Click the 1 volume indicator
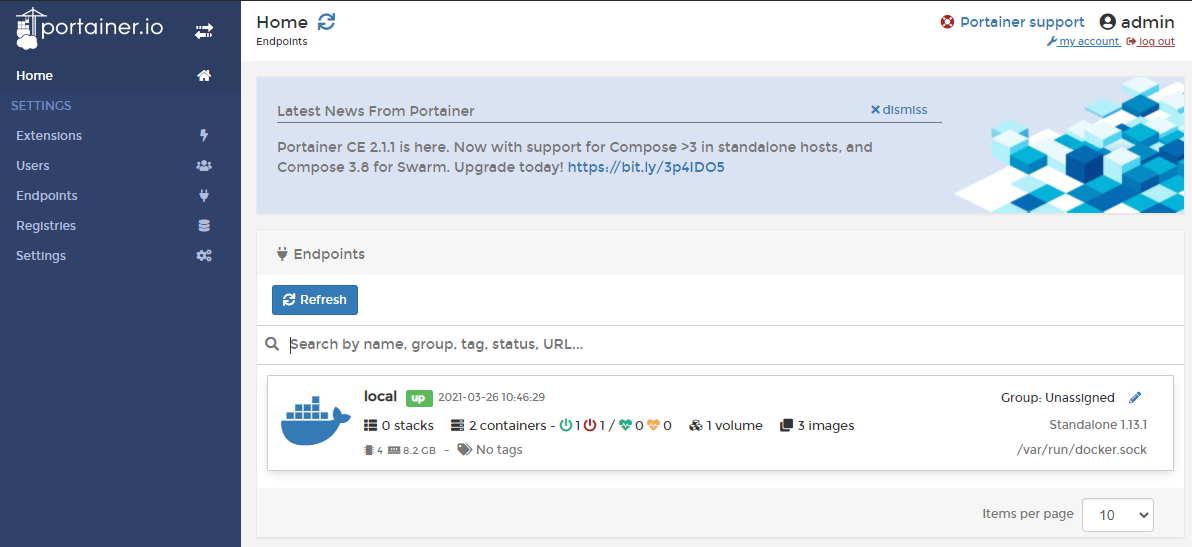 [x=725, y=425]
